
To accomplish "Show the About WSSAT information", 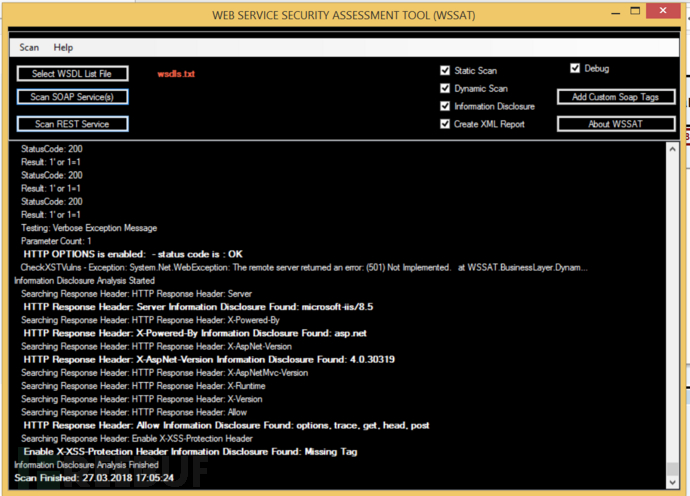I will pyautogui.click(x=616, y=124).
